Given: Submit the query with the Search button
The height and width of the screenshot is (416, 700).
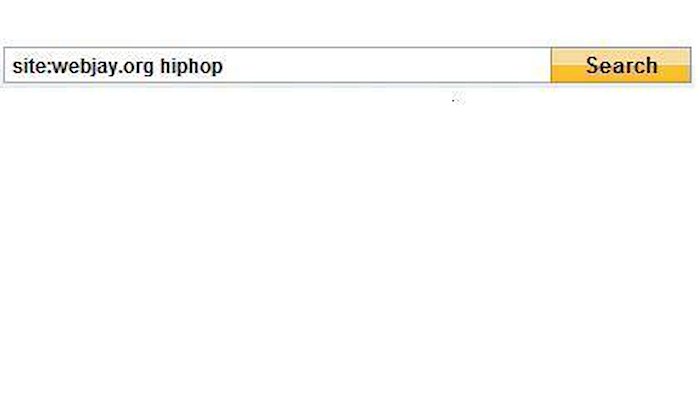Looking at the screenshot, I should 621,65.
